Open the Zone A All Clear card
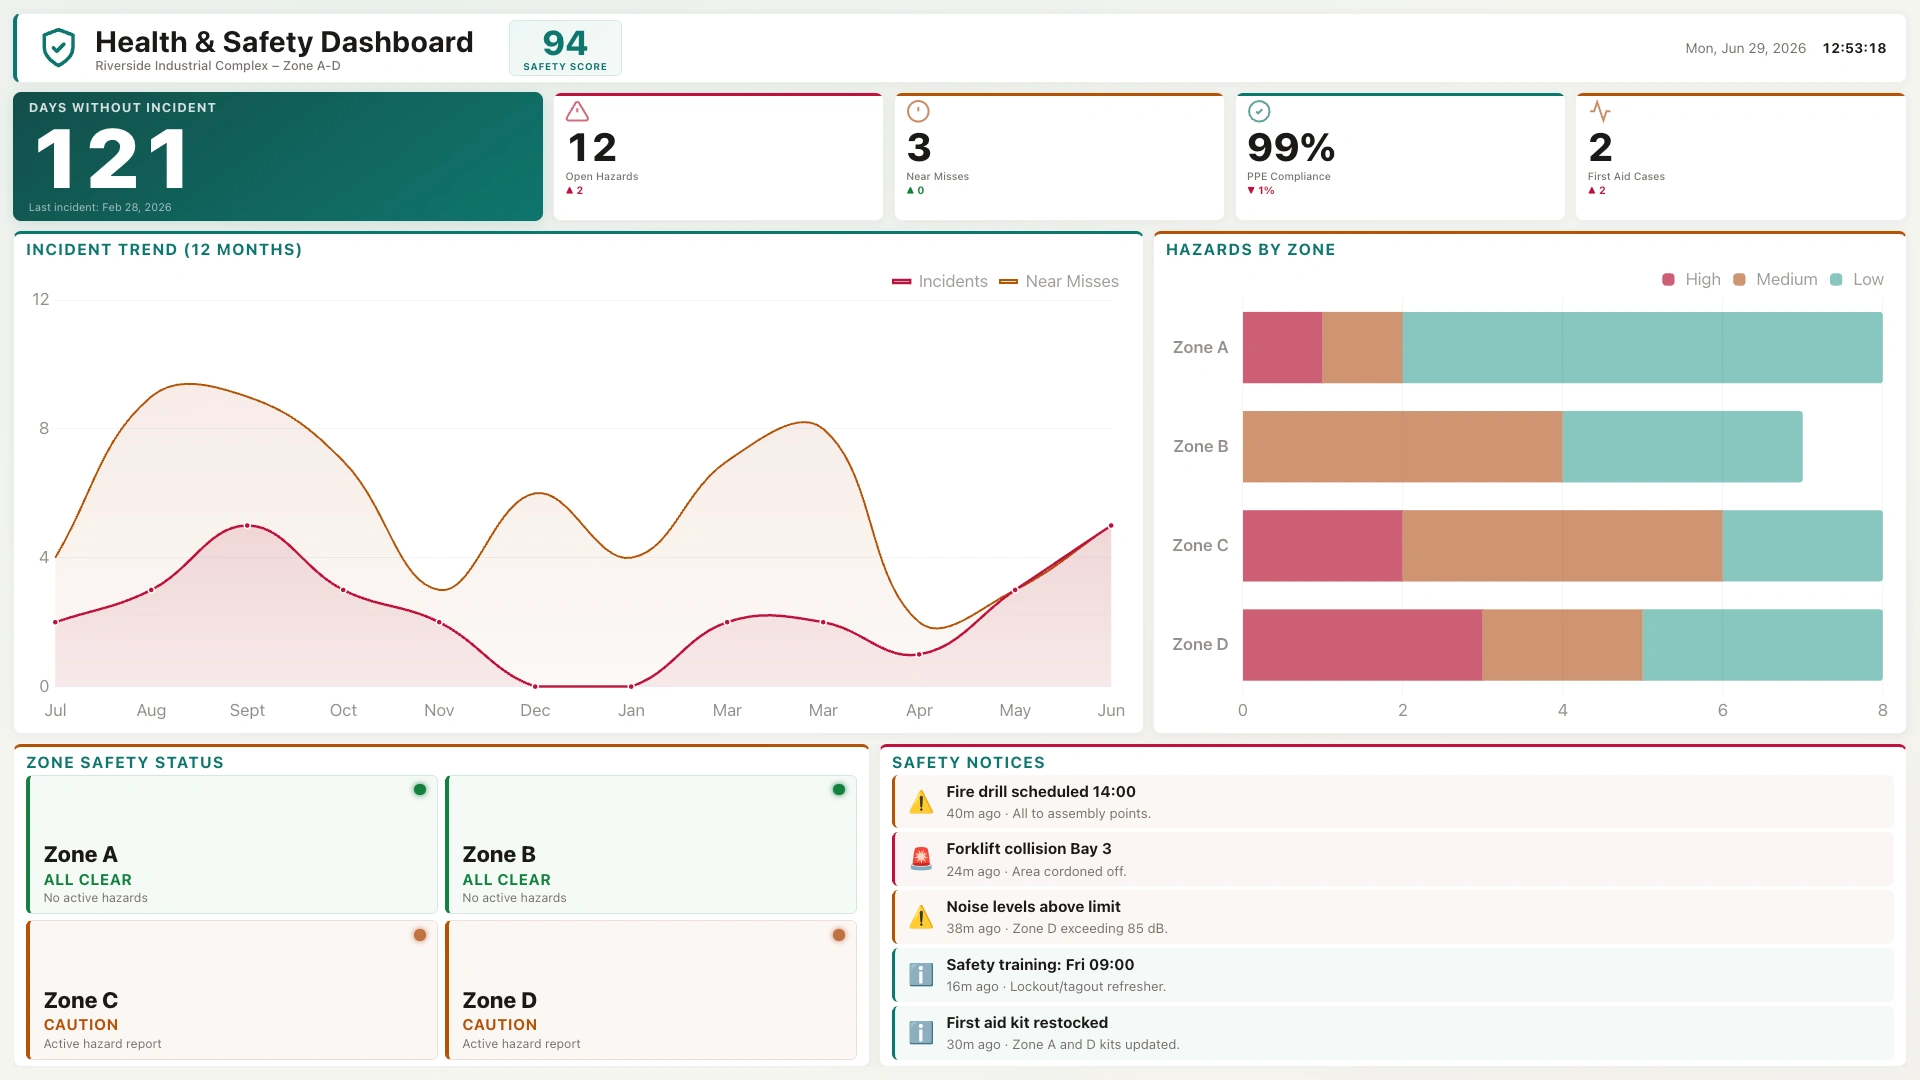Screen dimensions: 1920x1080 pos(232,845)
